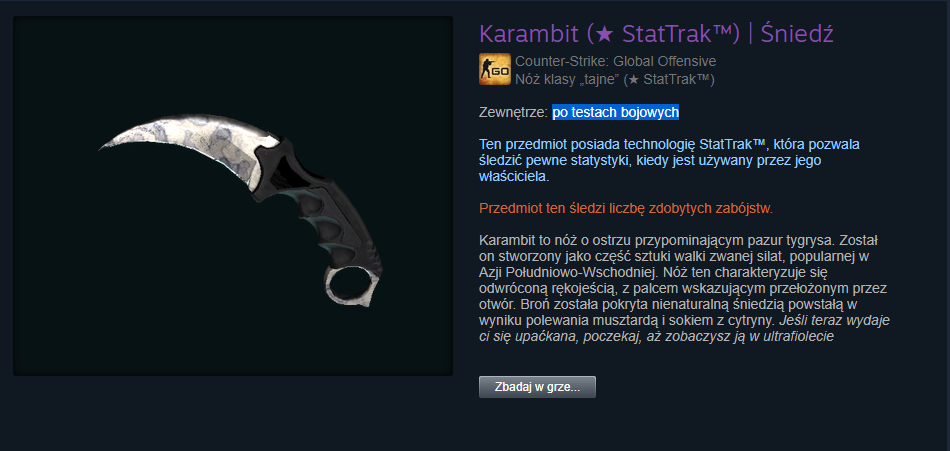
Task: Click the orange kill-tracking text line
Action: pyautogui.click(x=626, y=209)
